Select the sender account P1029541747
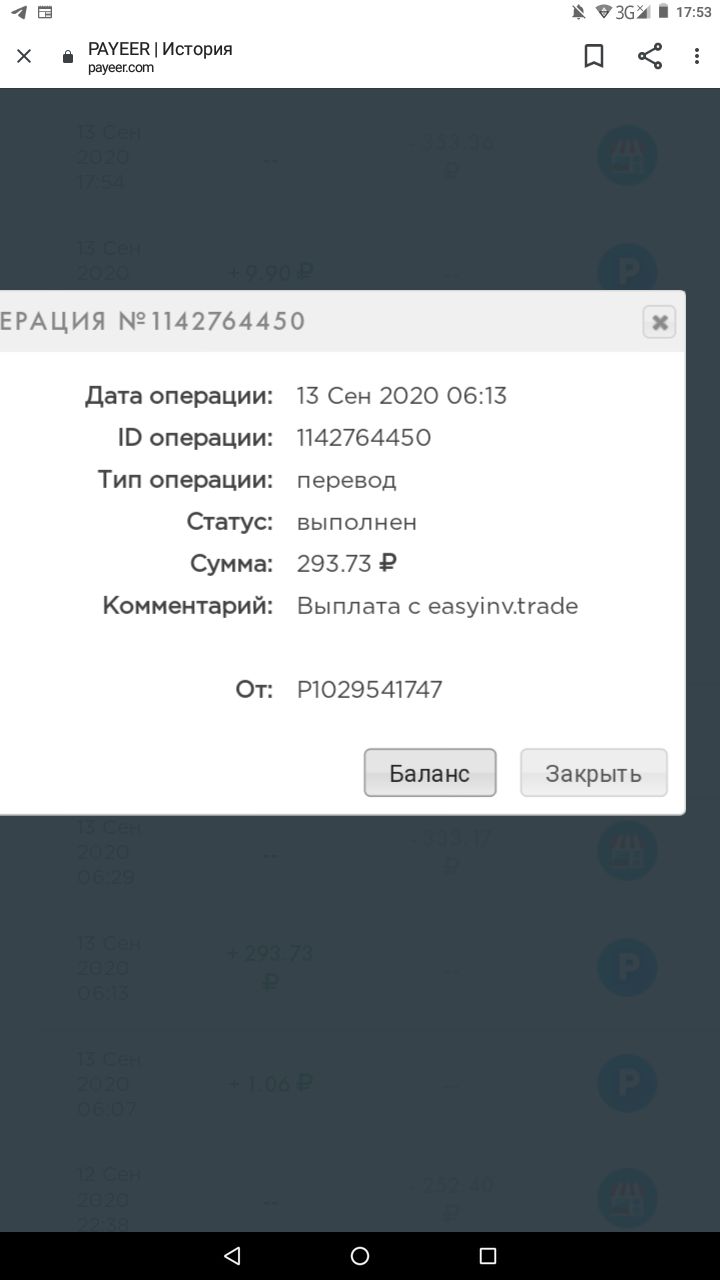 pyautogui.click(x=369, y=690)
